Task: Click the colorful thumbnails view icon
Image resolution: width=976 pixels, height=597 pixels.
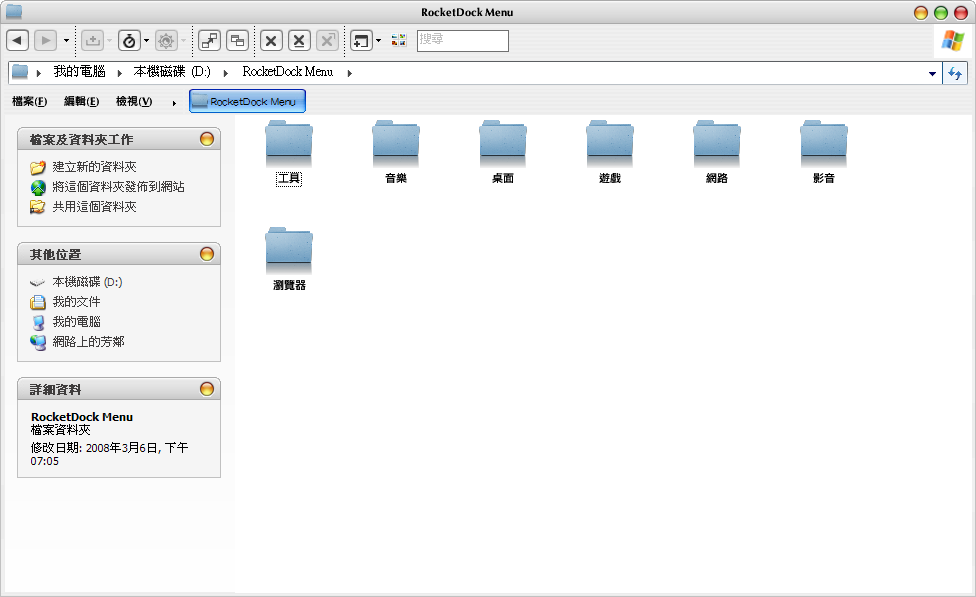Action: [399, 40]
